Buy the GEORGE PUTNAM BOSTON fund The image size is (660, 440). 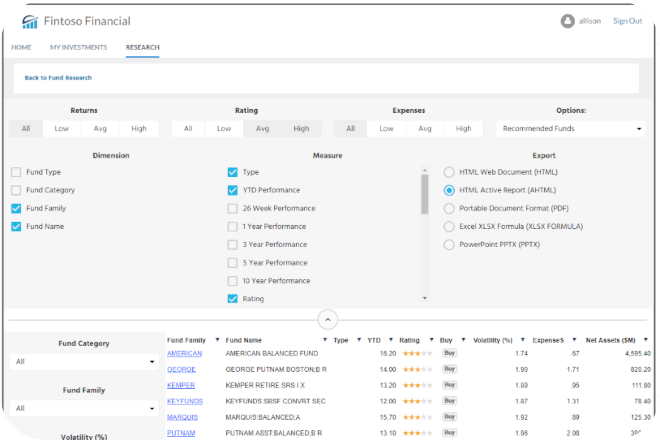pyautogui.click(x=450, y=369)
